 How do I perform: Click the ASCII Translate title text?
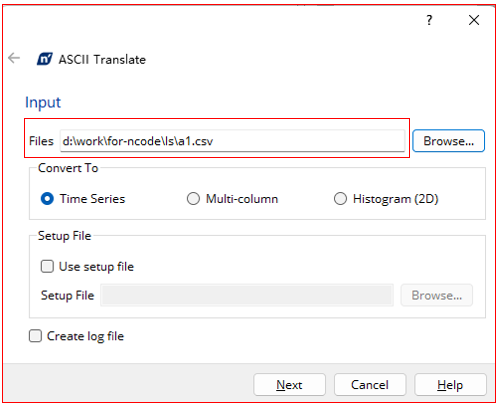102,60
